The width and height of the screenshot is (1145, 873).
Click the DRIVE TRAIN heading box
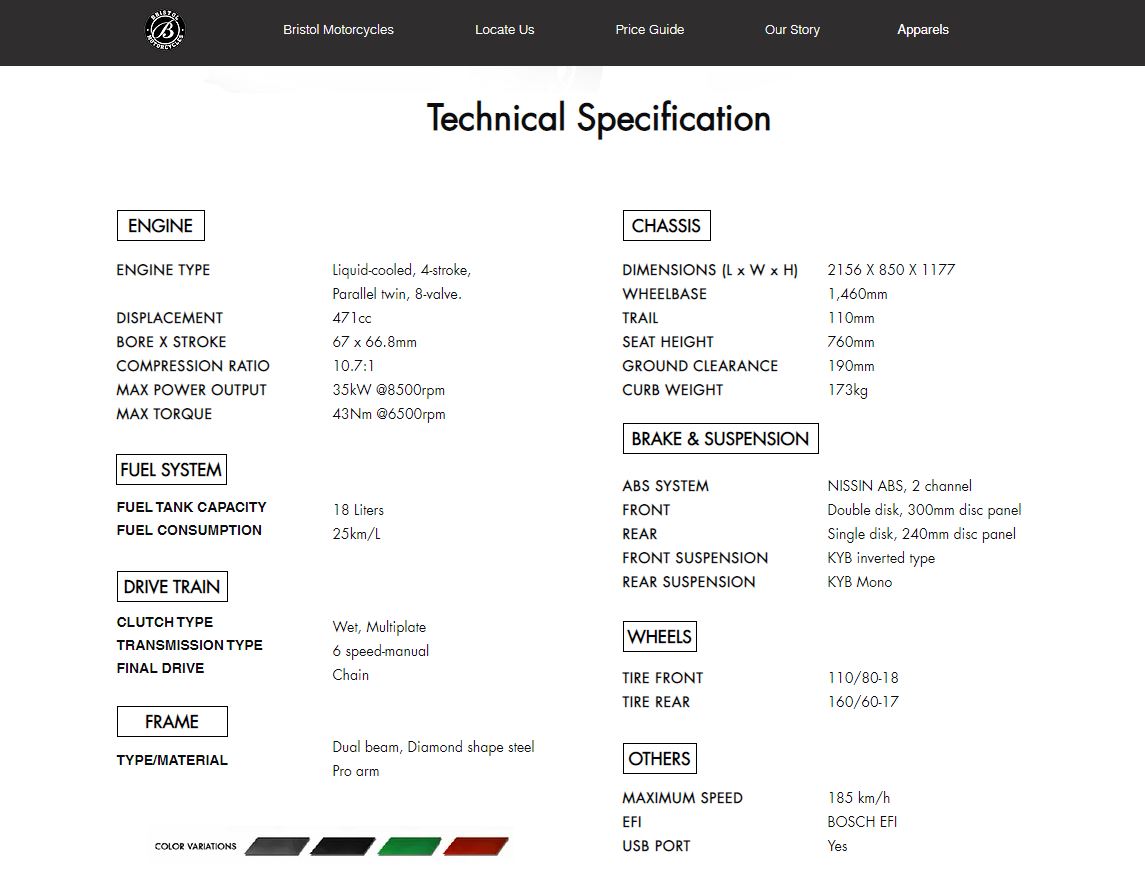[x=172, y=587]
